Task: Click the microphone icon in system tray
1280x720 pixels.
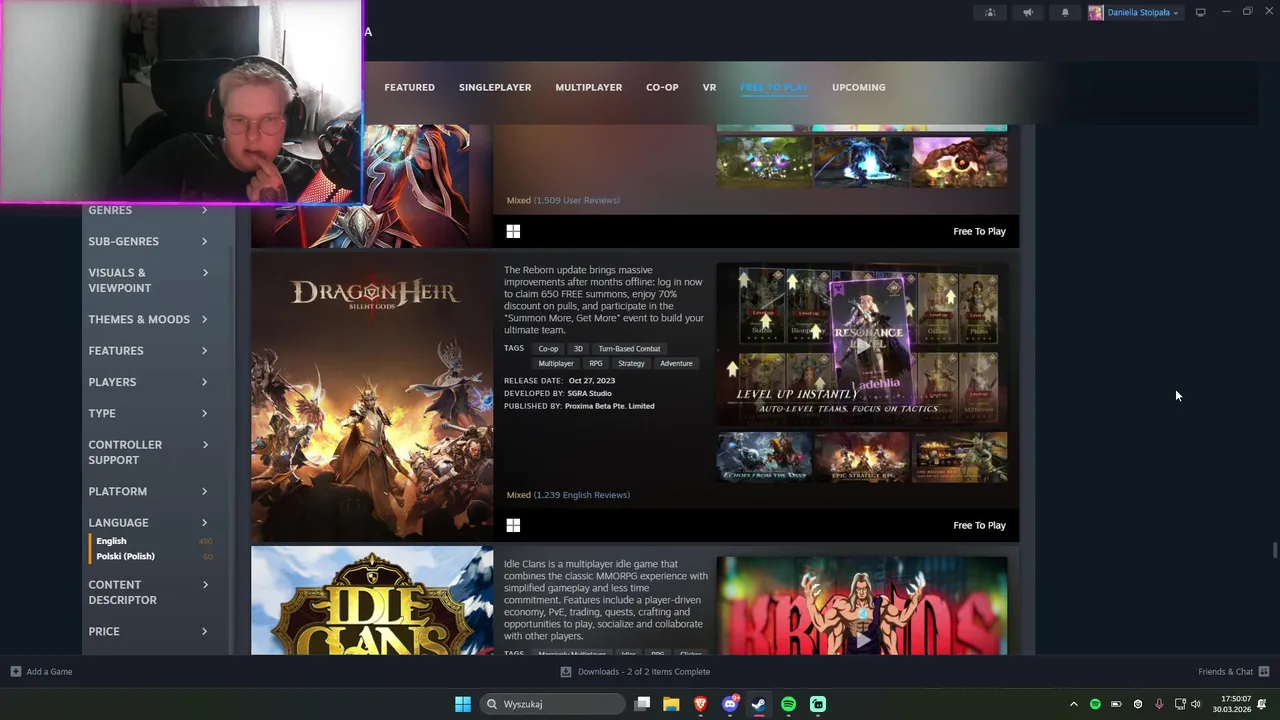Action: [1159, 704]
